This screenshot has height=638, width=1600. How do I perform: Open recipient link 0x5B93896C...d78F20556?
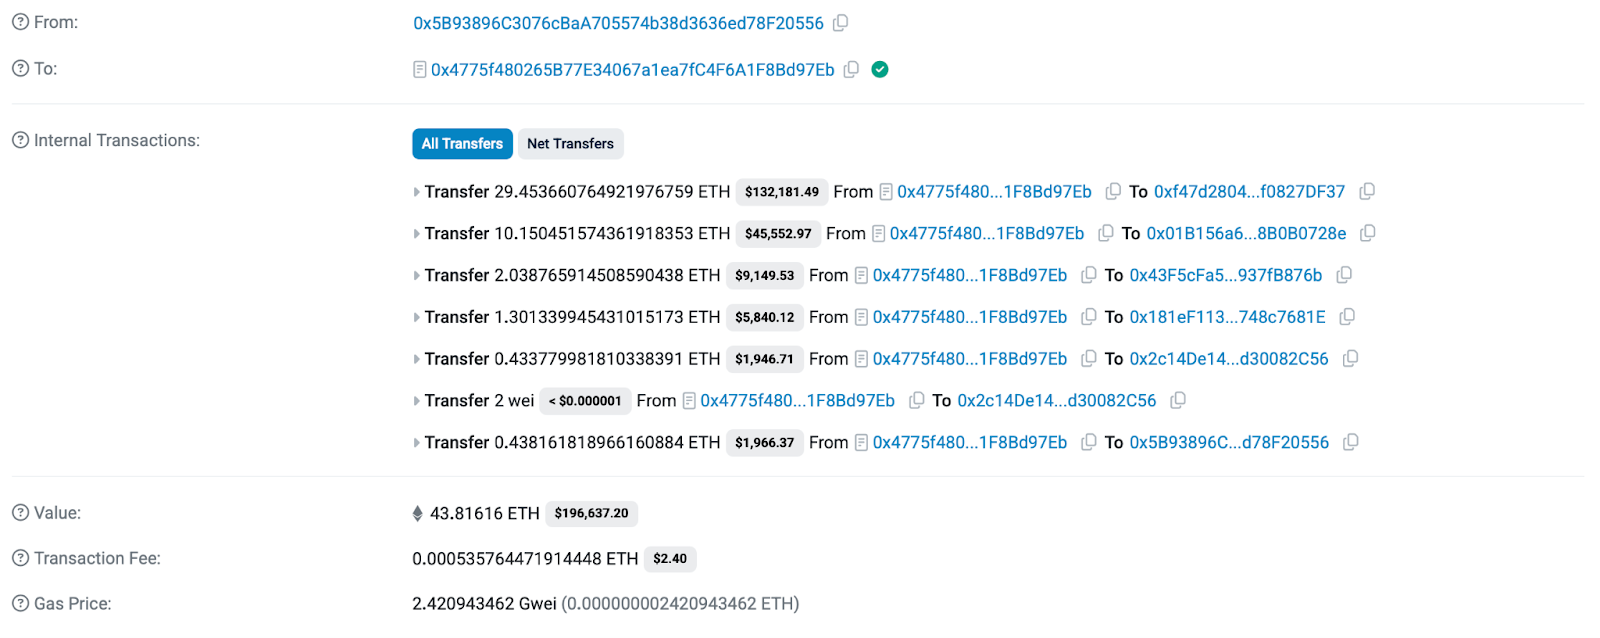pyautogui.click(x=1229, y=442)
